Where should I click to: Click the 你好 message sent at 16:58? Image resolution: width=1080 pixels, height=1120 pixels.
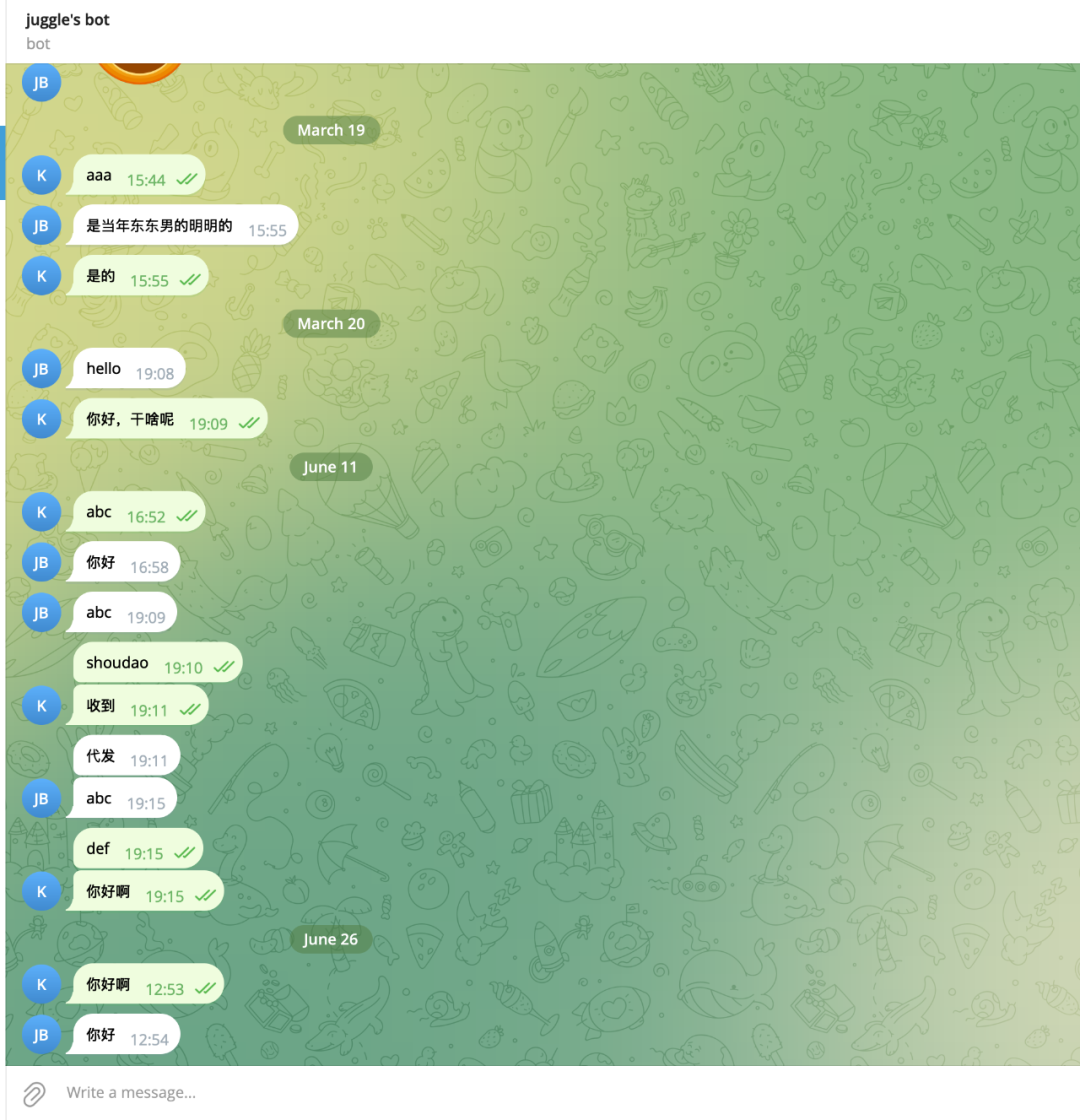(123, 563)
